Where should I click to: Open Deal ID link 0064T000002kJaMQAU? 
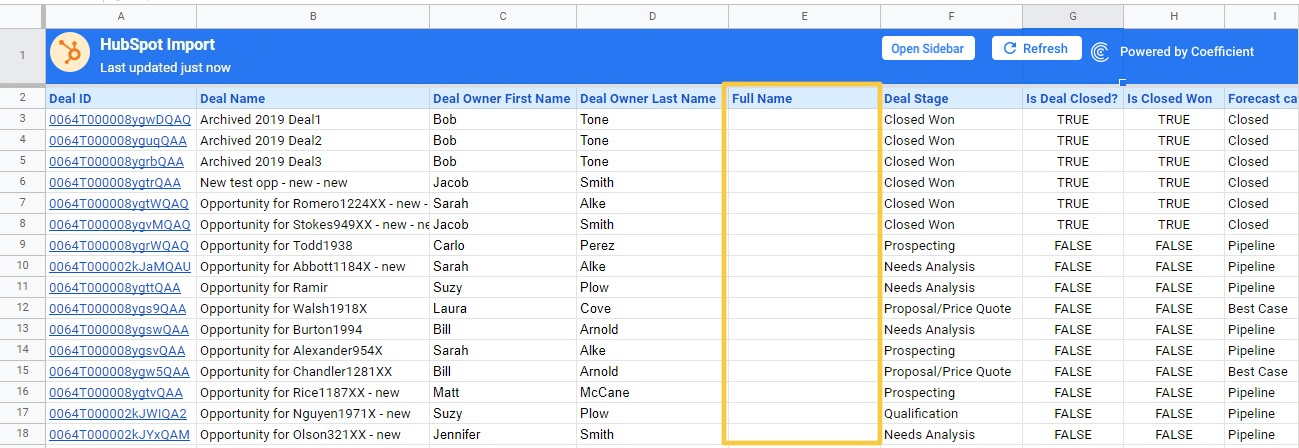point(120,267)
